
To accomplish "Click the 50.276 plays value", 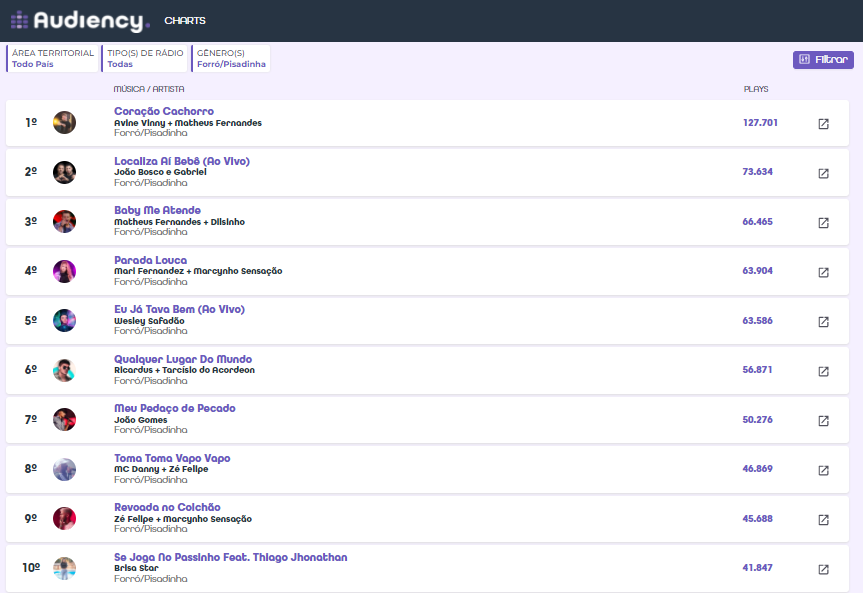I will (757, 420).
